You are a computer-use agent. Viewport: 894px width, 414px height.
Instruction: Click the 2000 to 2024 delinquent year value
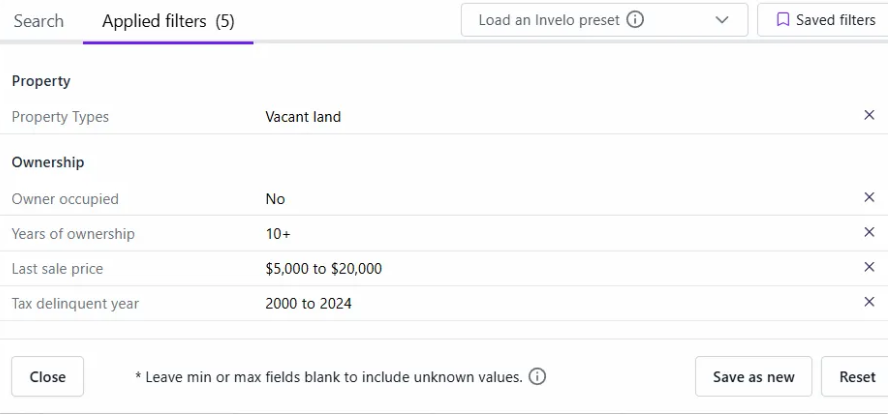308,303
